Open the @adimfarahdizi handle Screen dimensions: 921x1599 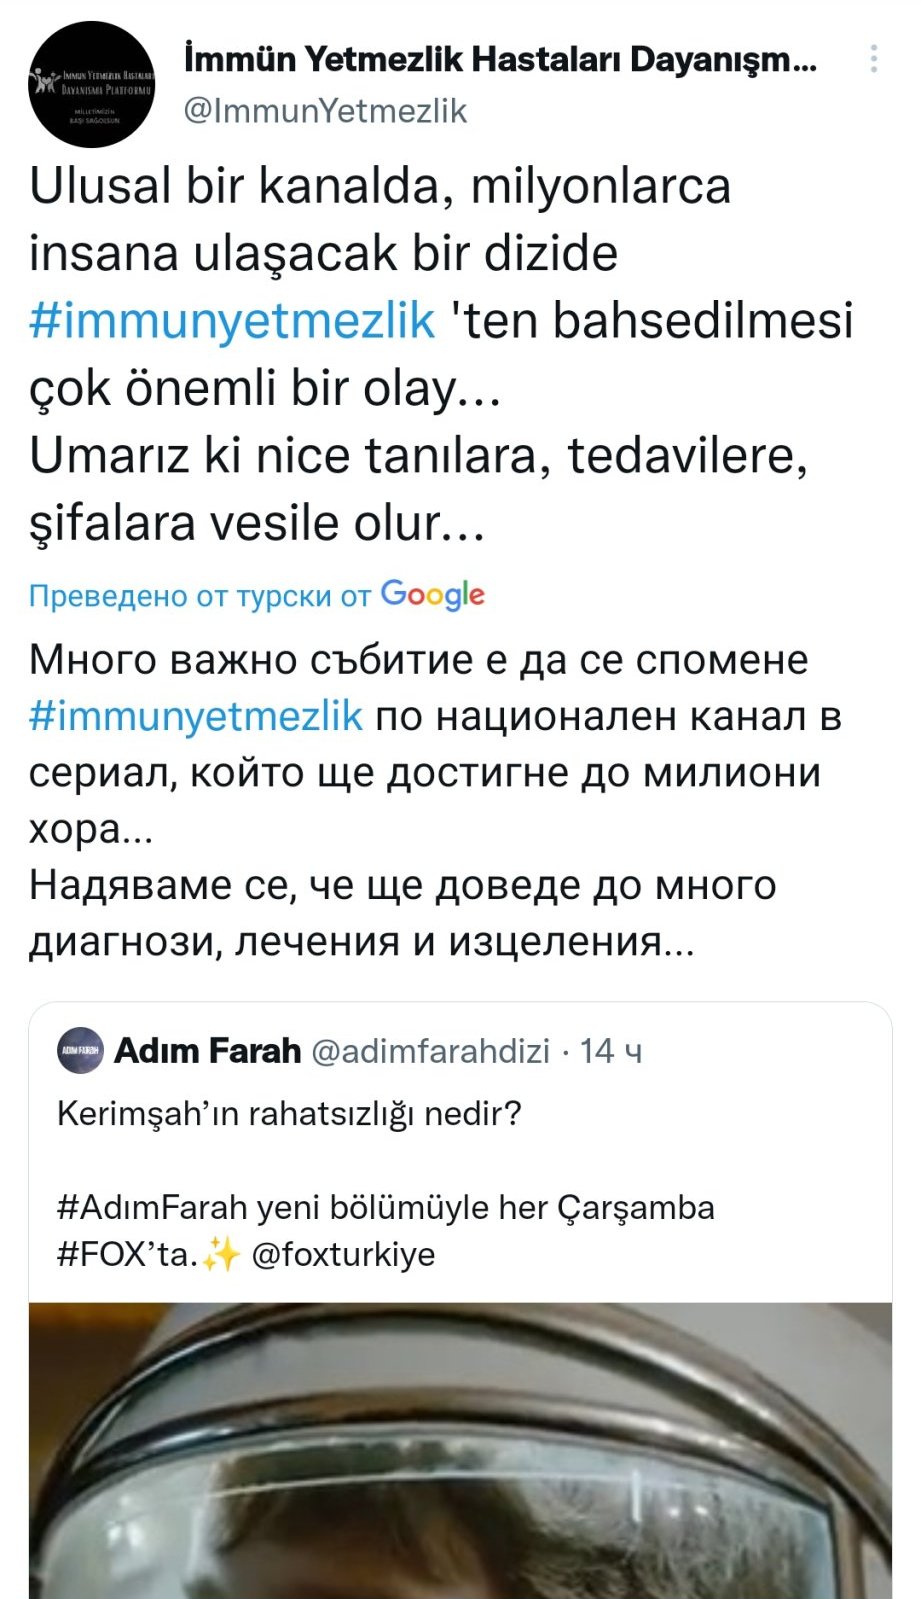431,1051
